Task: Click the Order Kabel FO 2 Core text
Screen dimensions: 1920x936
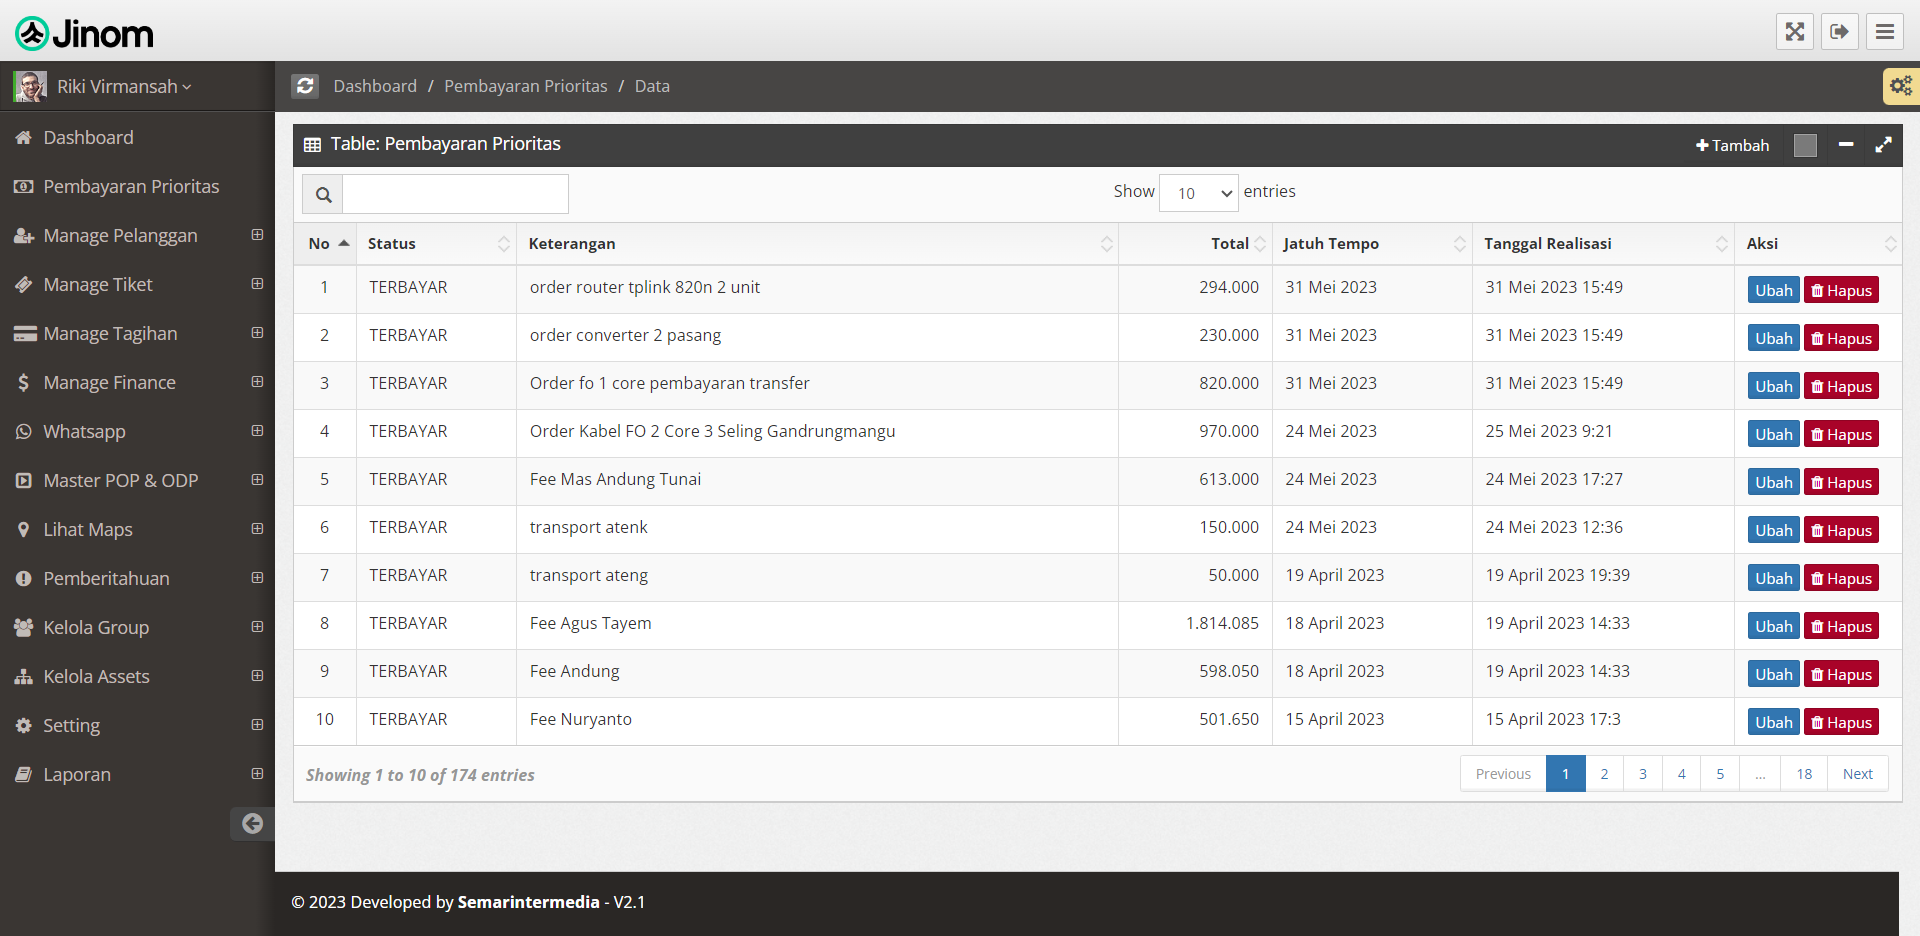Action: pyautogui.click(x=712, y=431)
